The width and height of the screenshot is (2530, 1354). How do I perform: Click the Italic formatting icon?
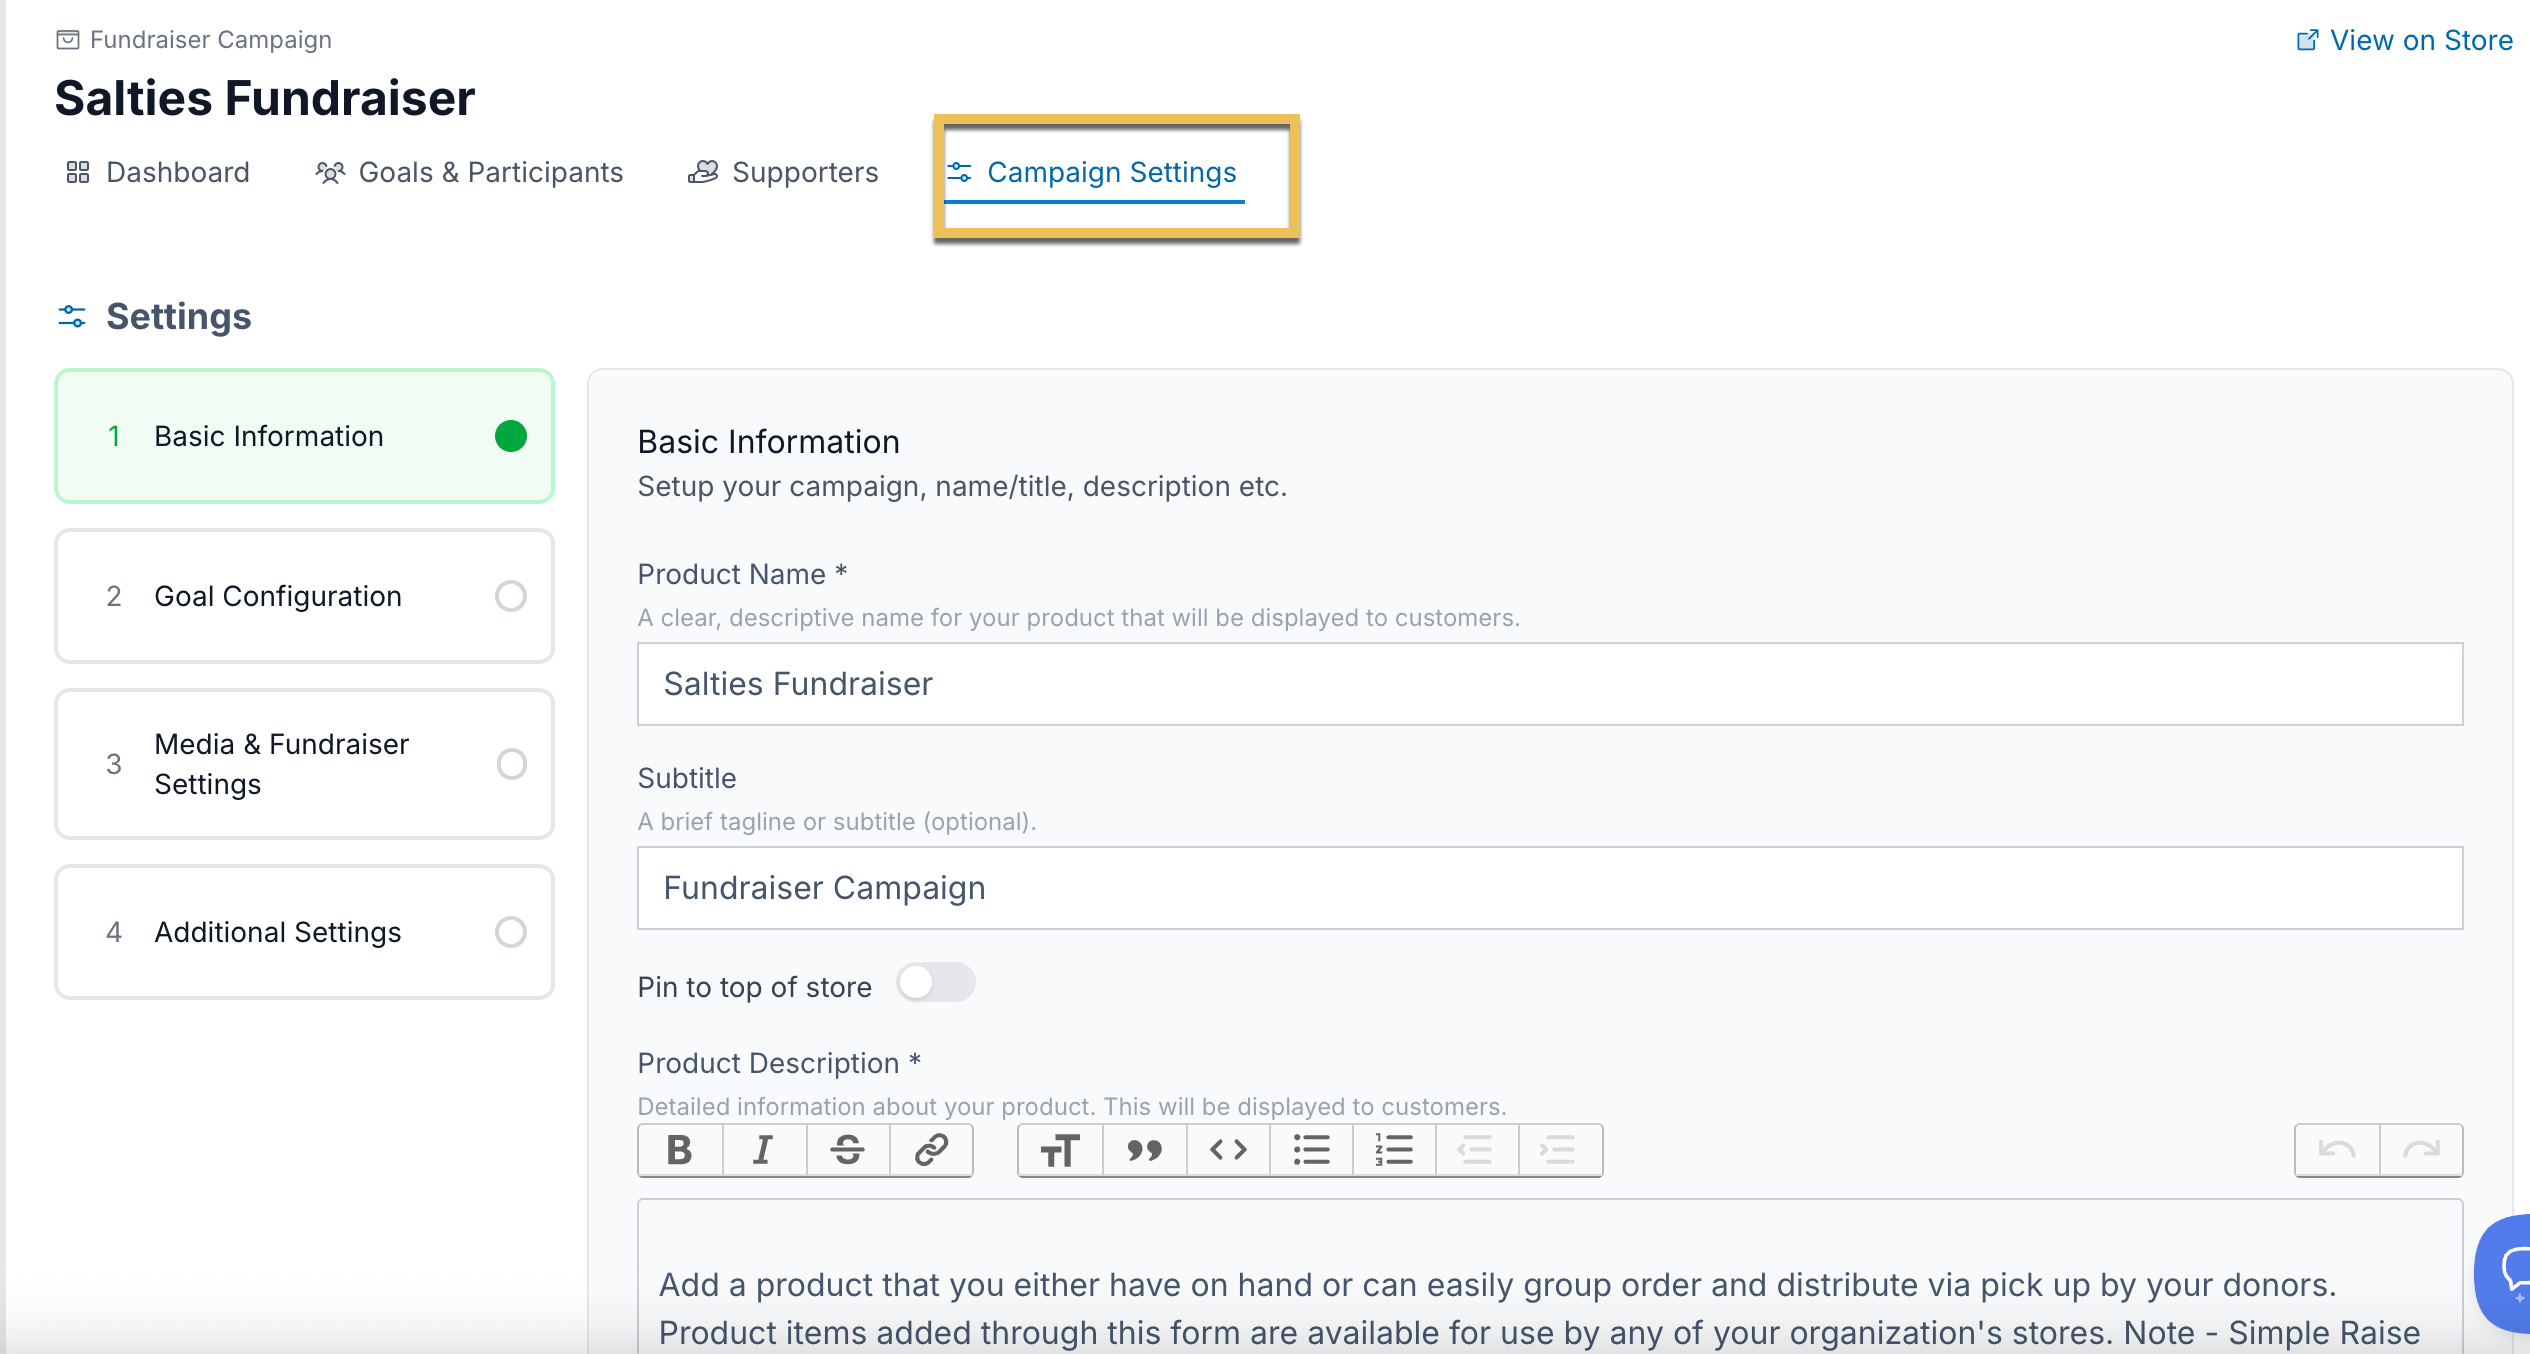click(x=763, y=1150)
